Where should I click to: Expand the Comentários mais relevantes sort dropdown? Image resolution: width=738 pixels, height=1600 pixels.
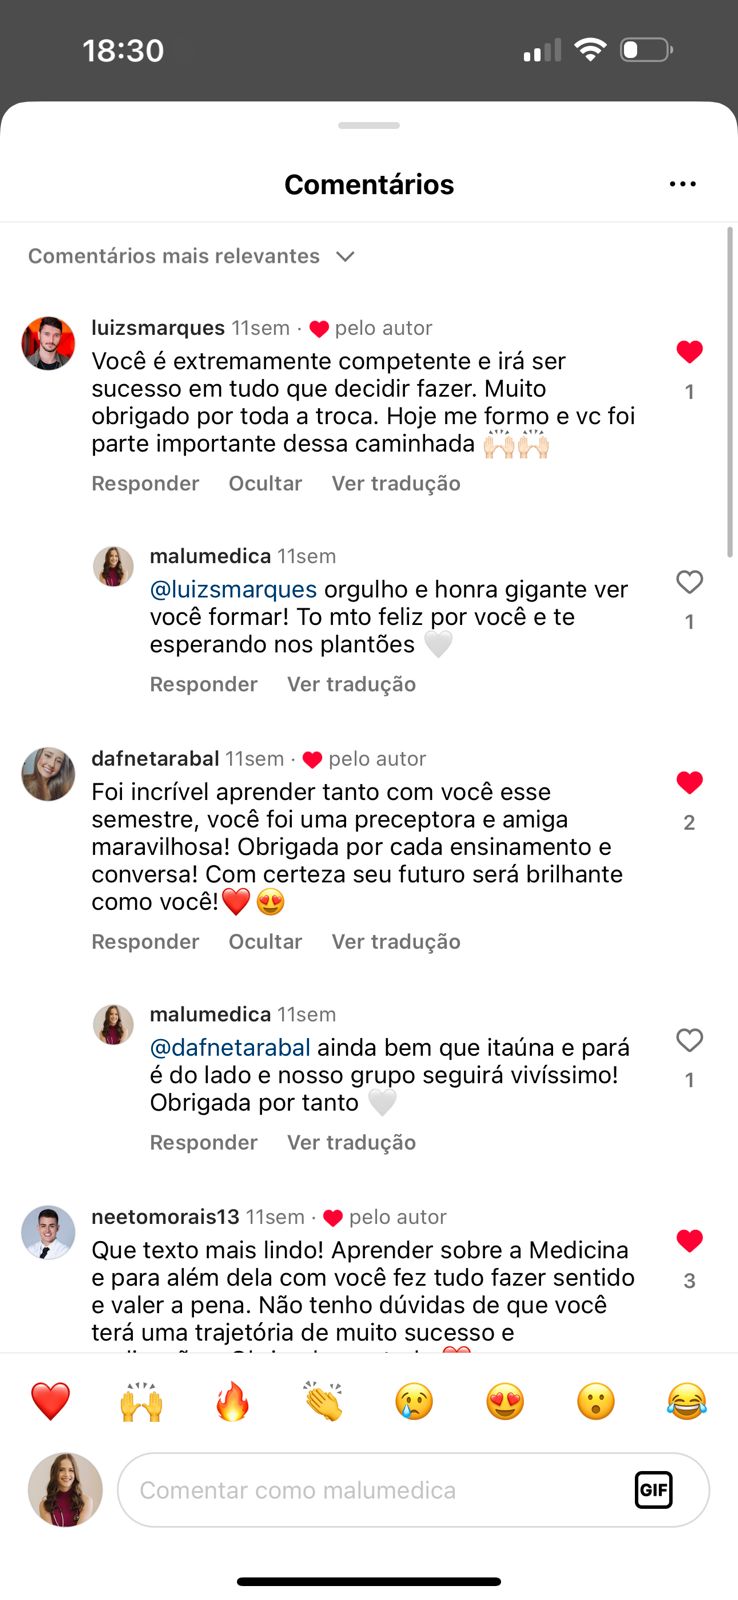click(x=191, y=256)
